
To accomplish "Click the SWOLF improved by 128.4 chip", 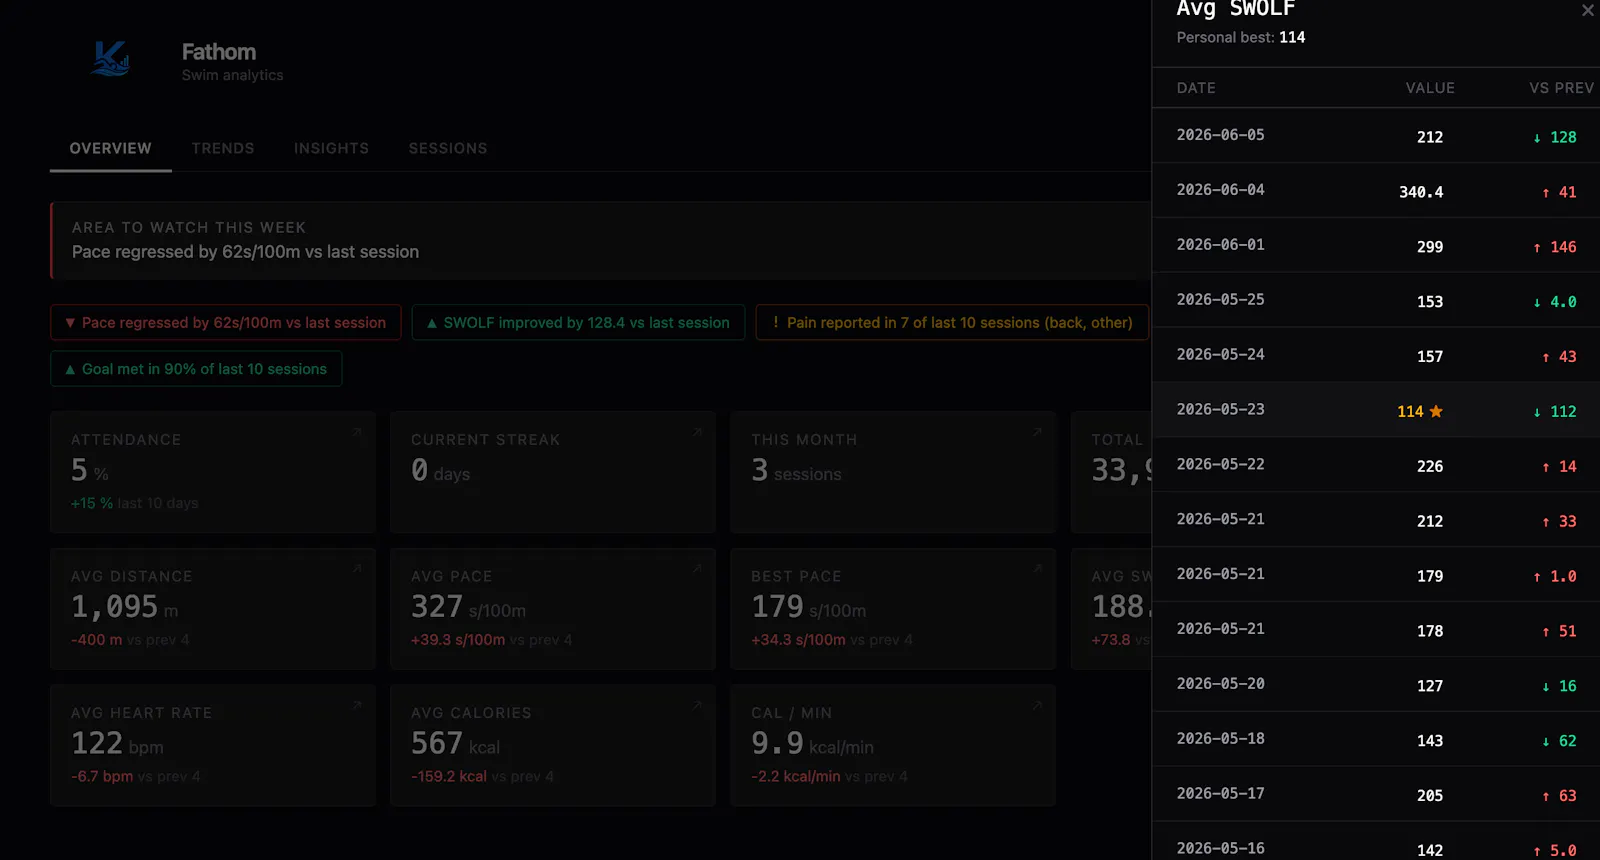I will (x=578, y=322).
